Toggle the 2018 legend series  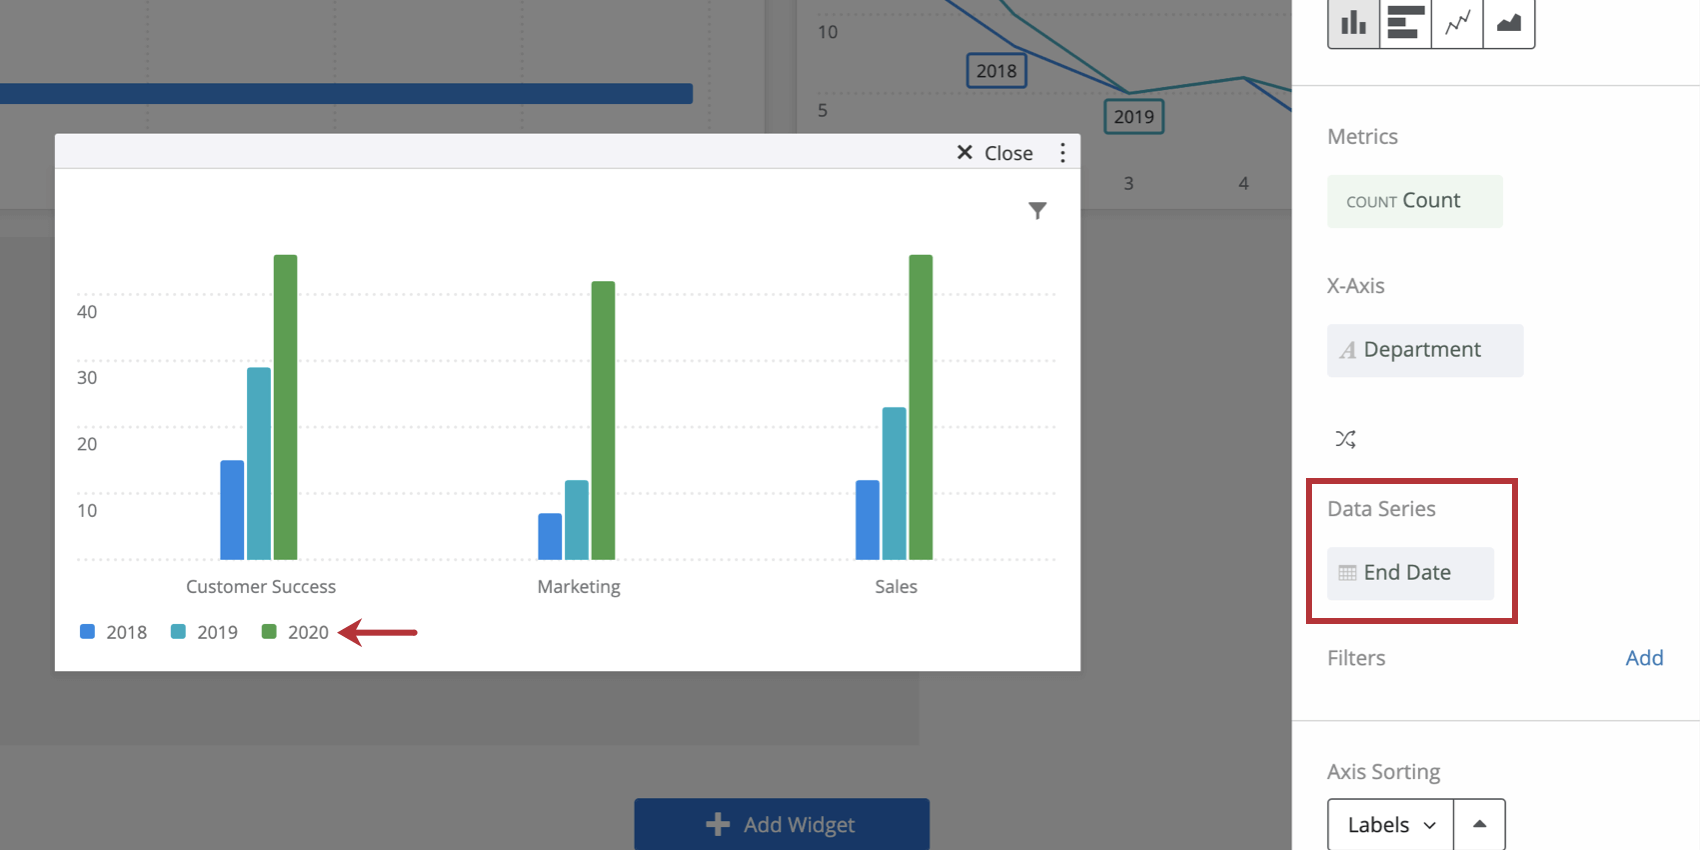(x=113, y=632)
